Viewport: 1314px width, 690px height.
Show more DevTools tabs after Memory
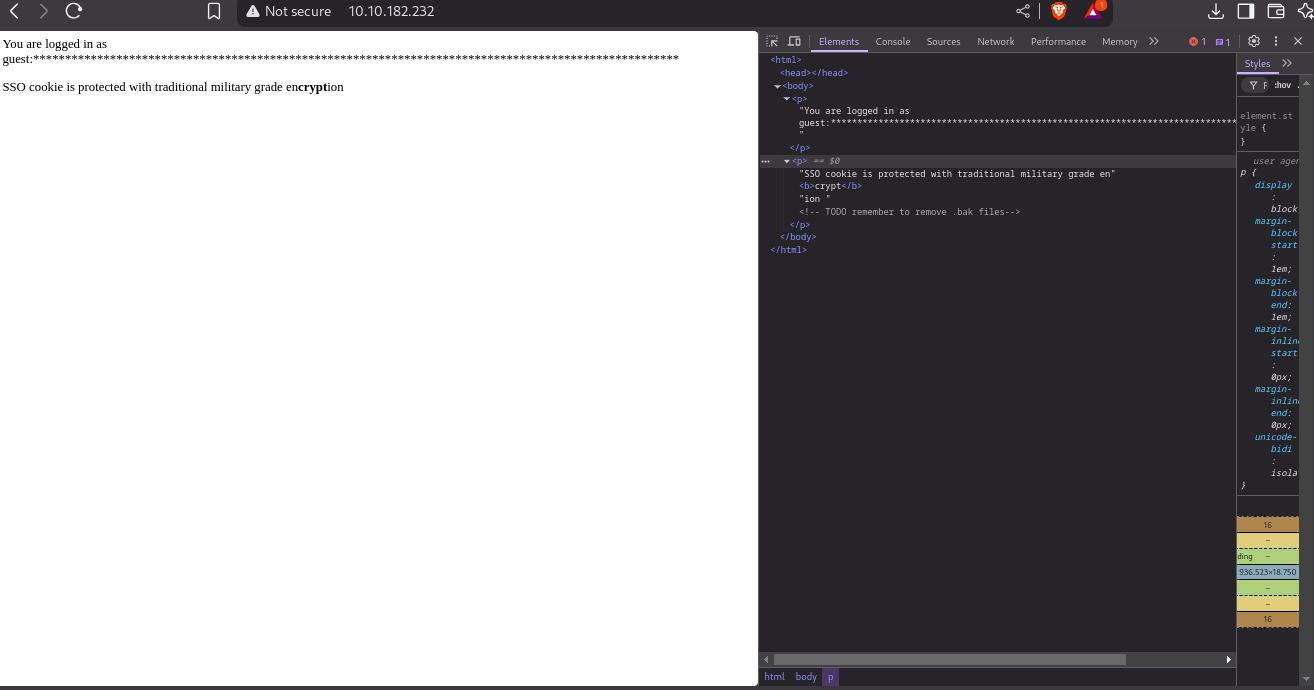[x=1154, y=41]
